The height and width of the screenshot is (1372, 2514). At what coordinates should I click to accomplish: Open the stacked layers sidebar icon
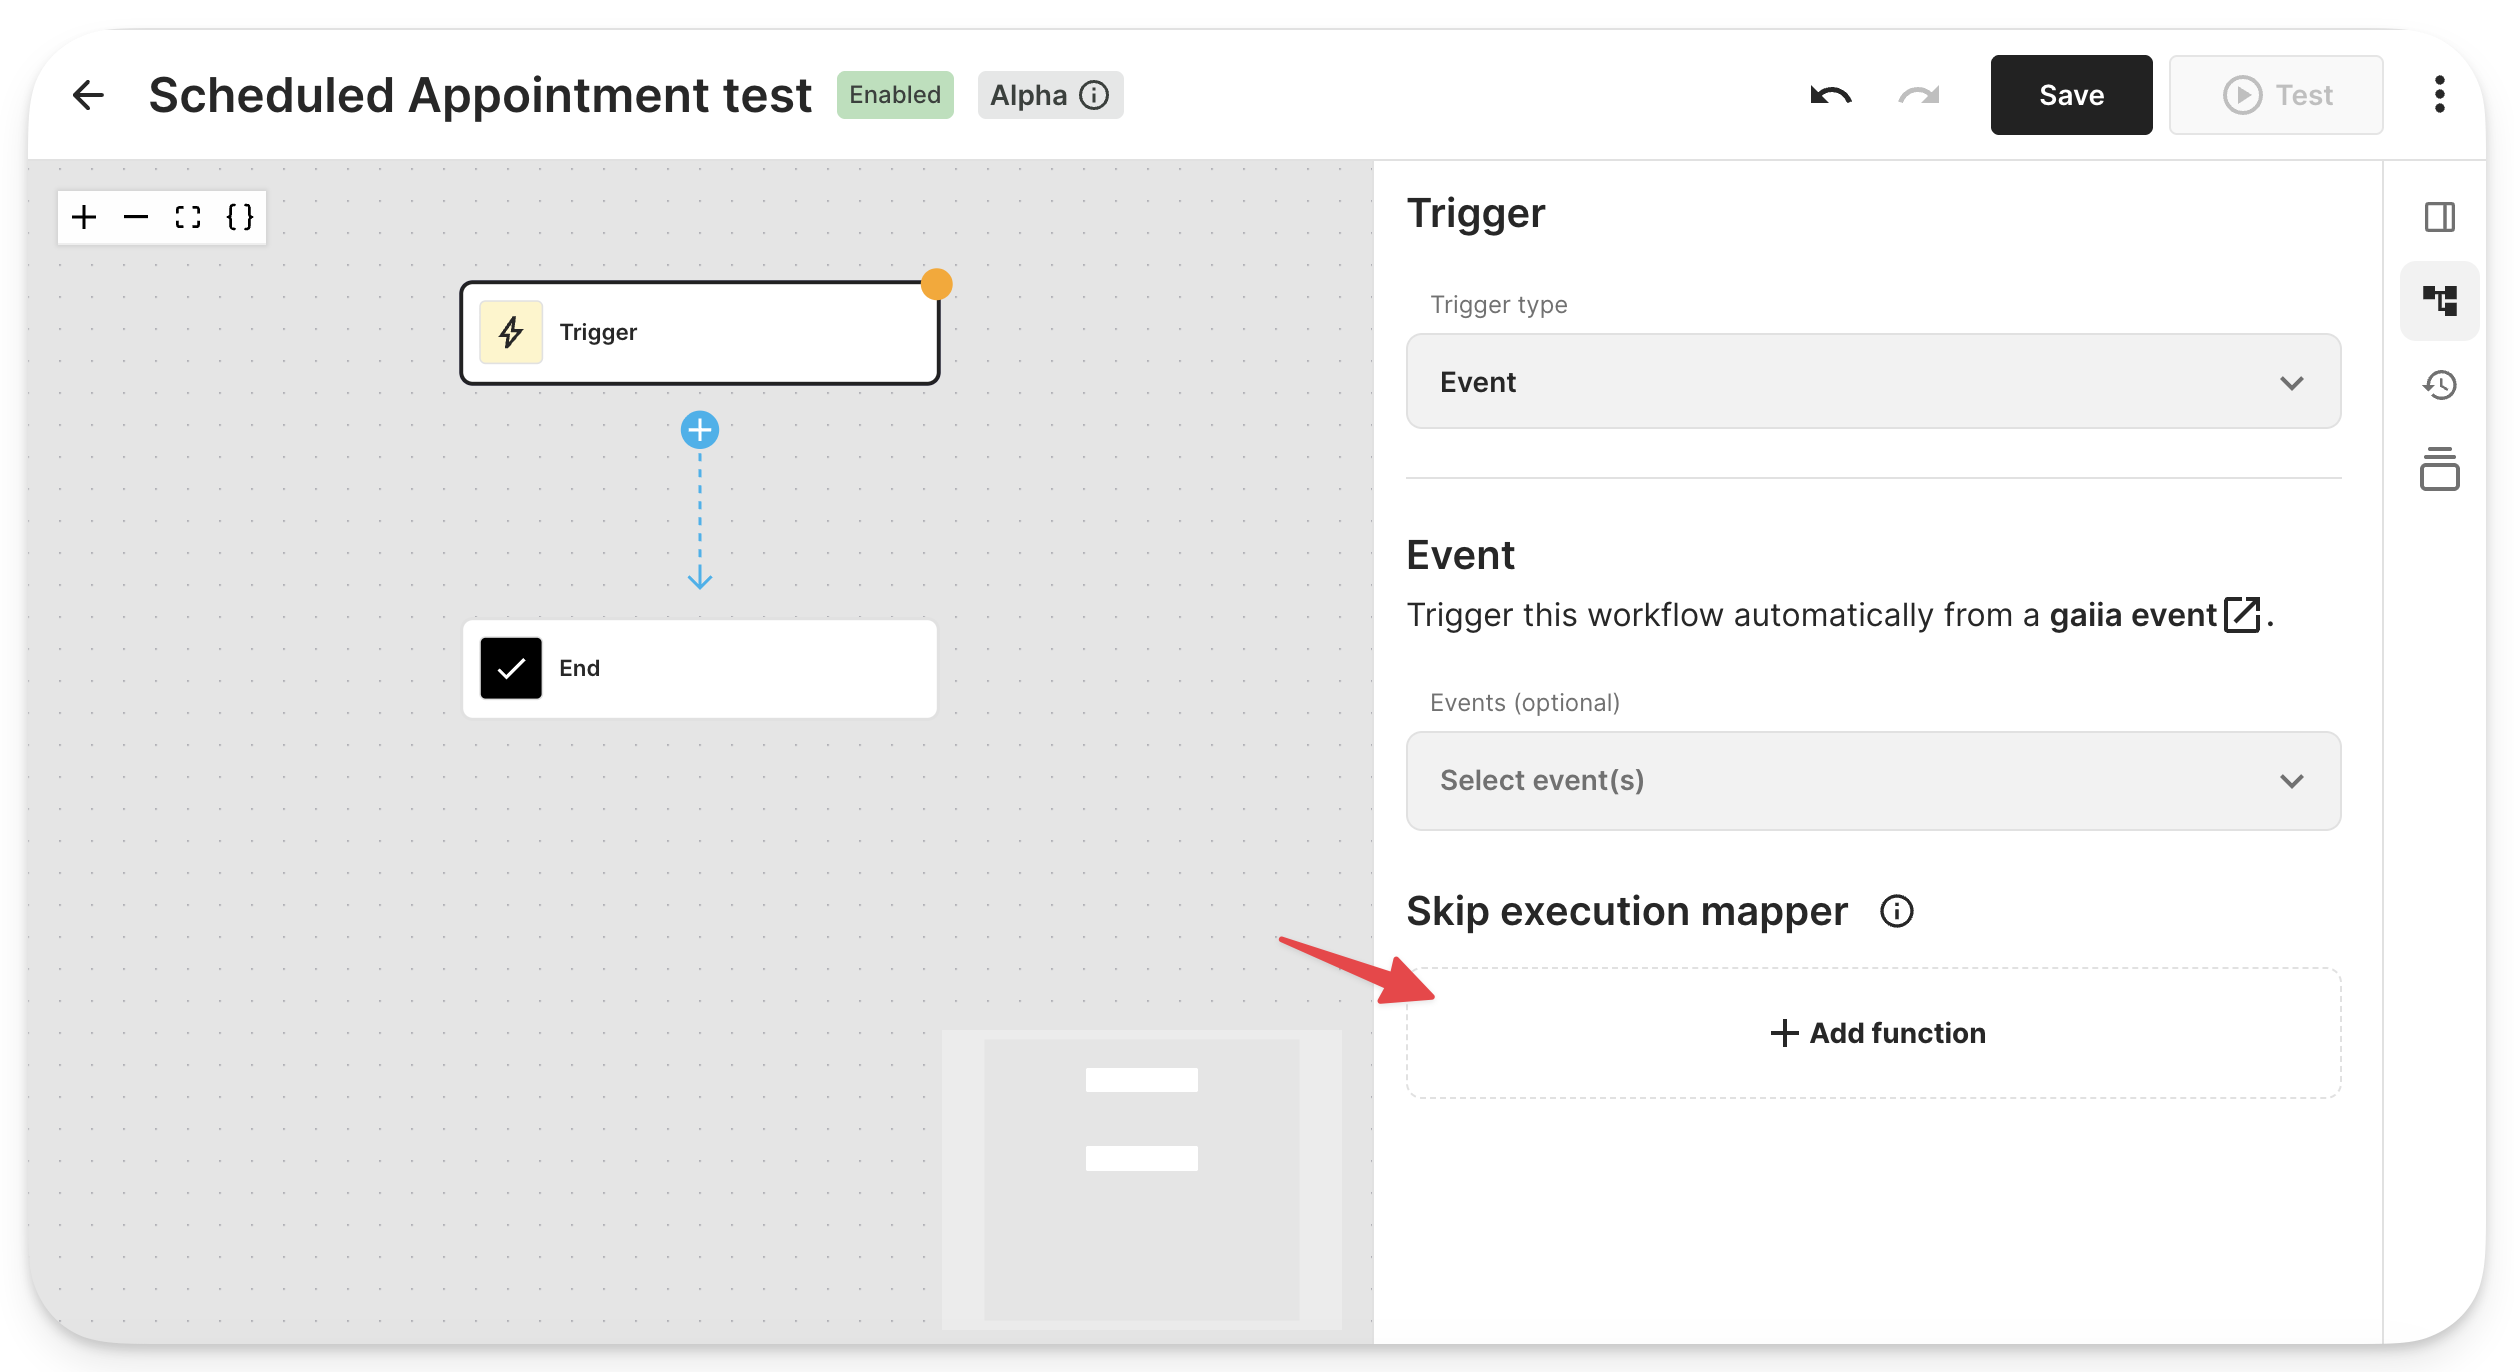2440,469
